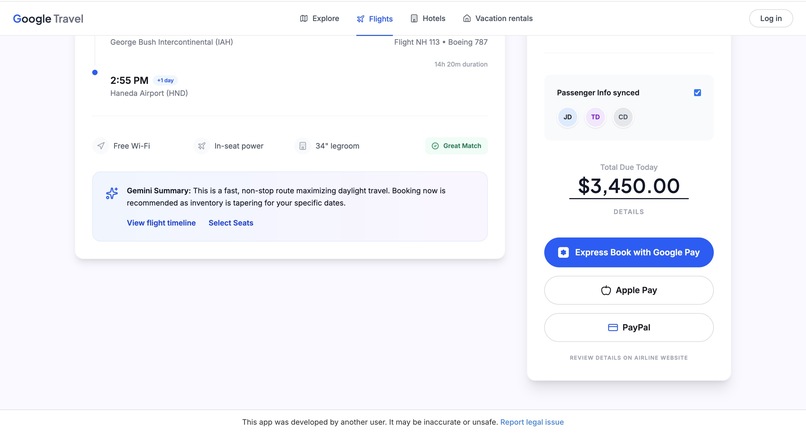Viewport: 806px width, 434px height.
Task: Click the +1 day badge
Action: pos(166,81)
